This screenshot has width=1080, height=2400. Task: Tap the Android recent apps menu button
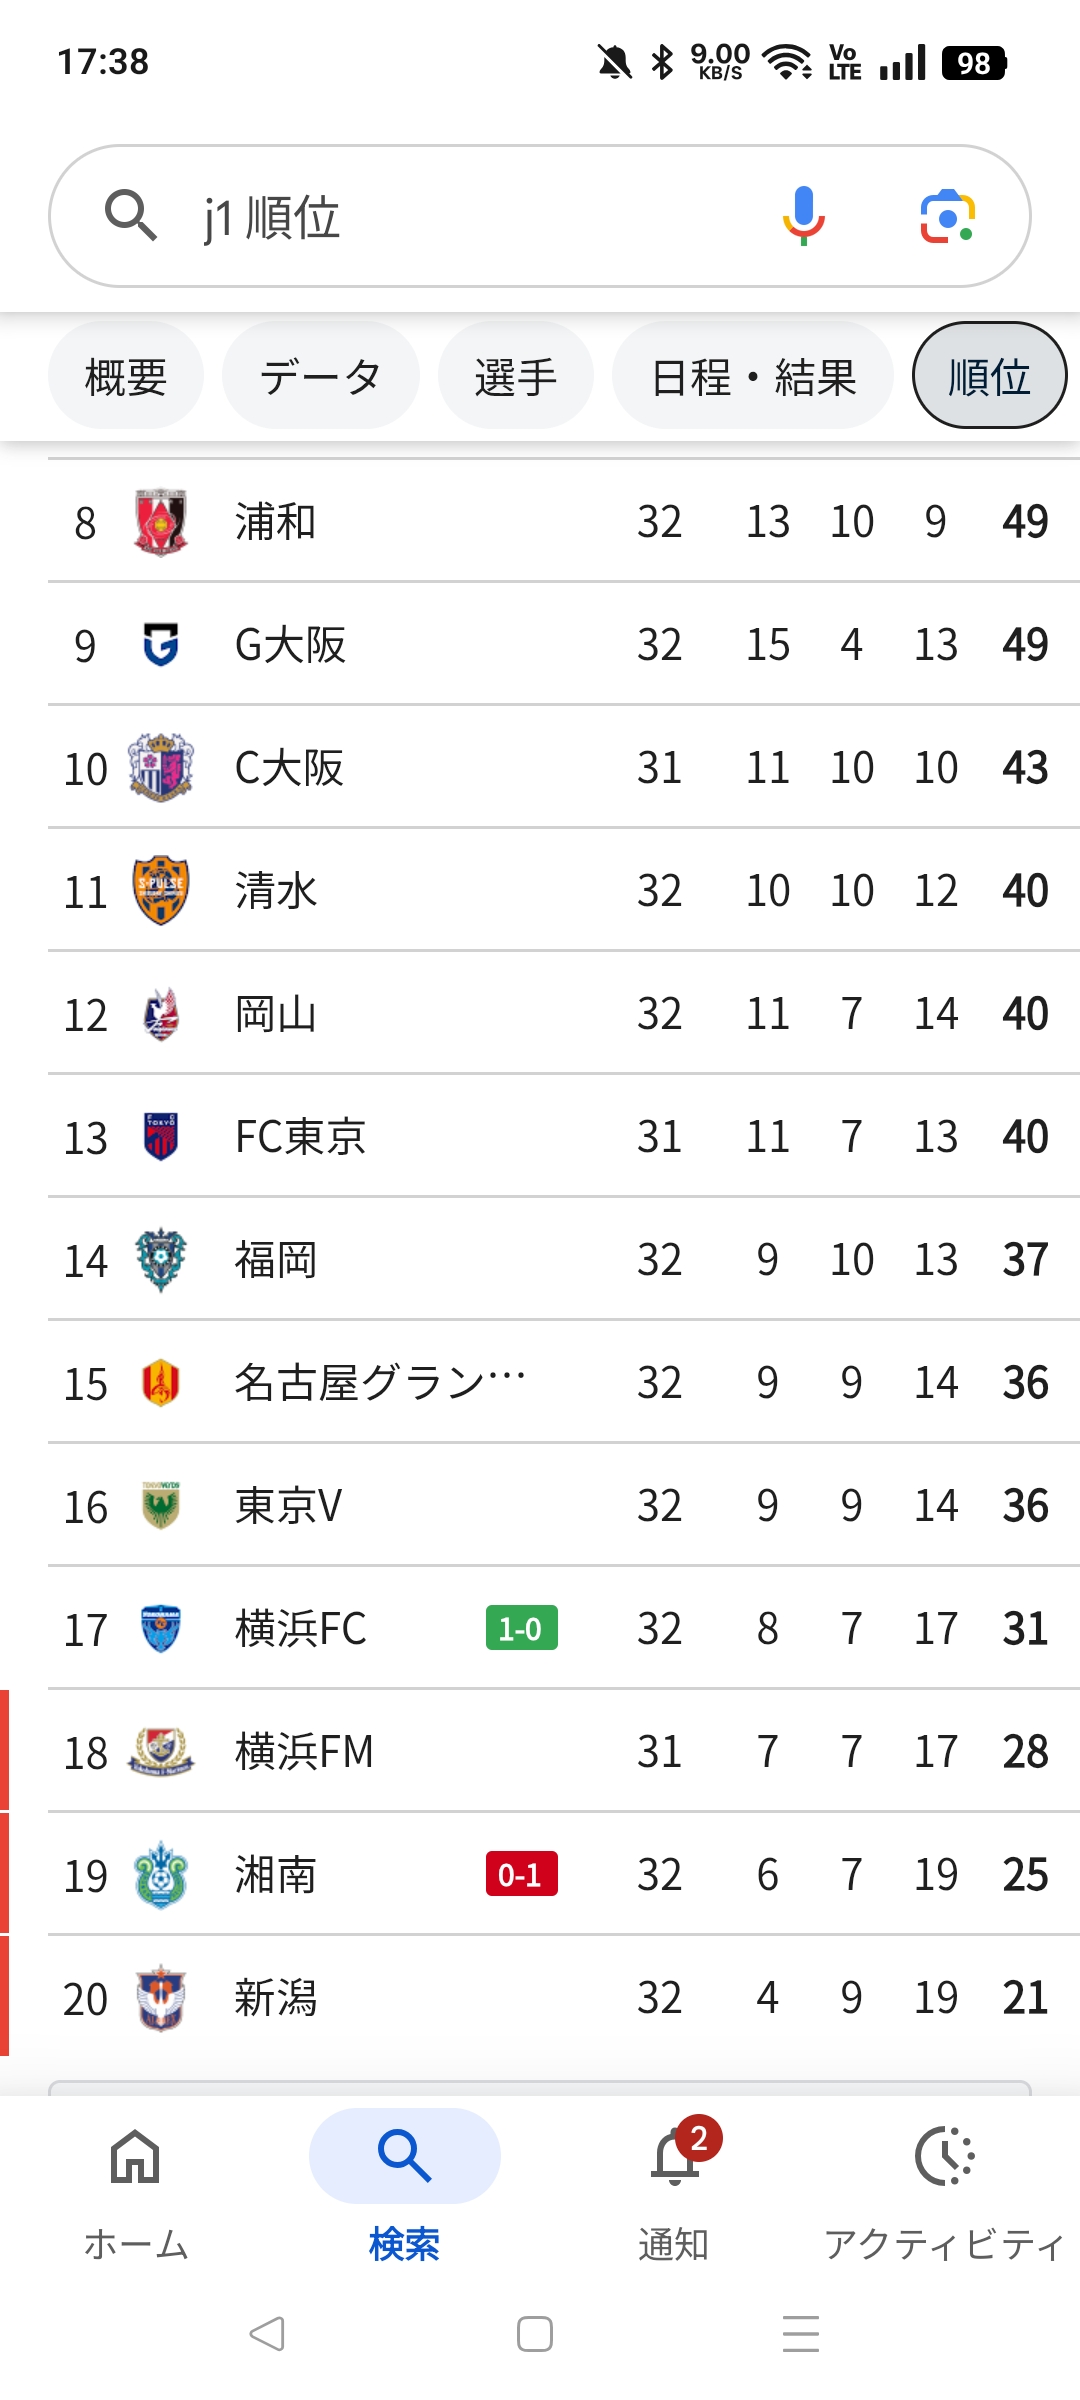tap(801, 2334)
